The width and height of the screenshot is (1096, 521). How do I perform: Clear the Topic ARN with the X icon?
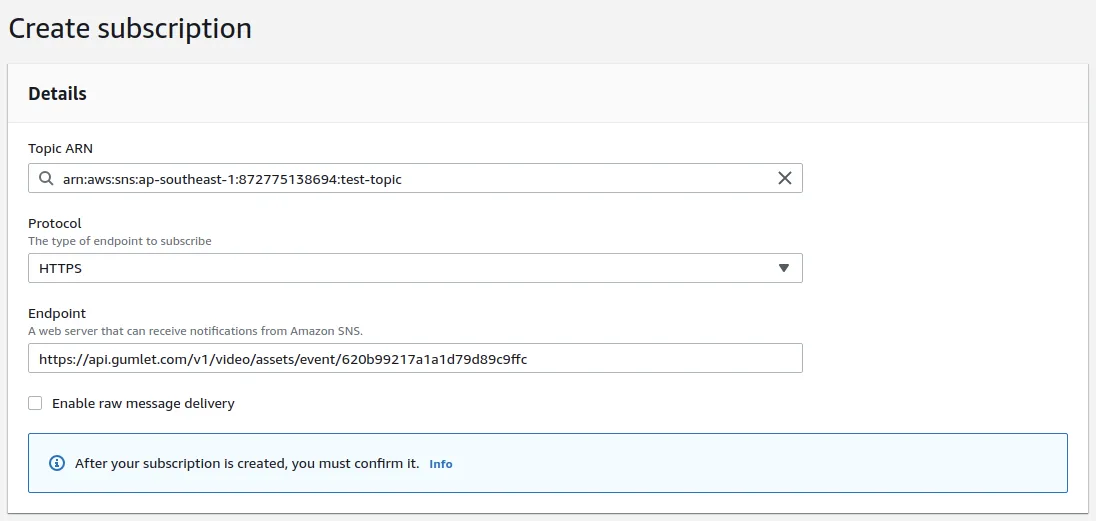(785, 178)
